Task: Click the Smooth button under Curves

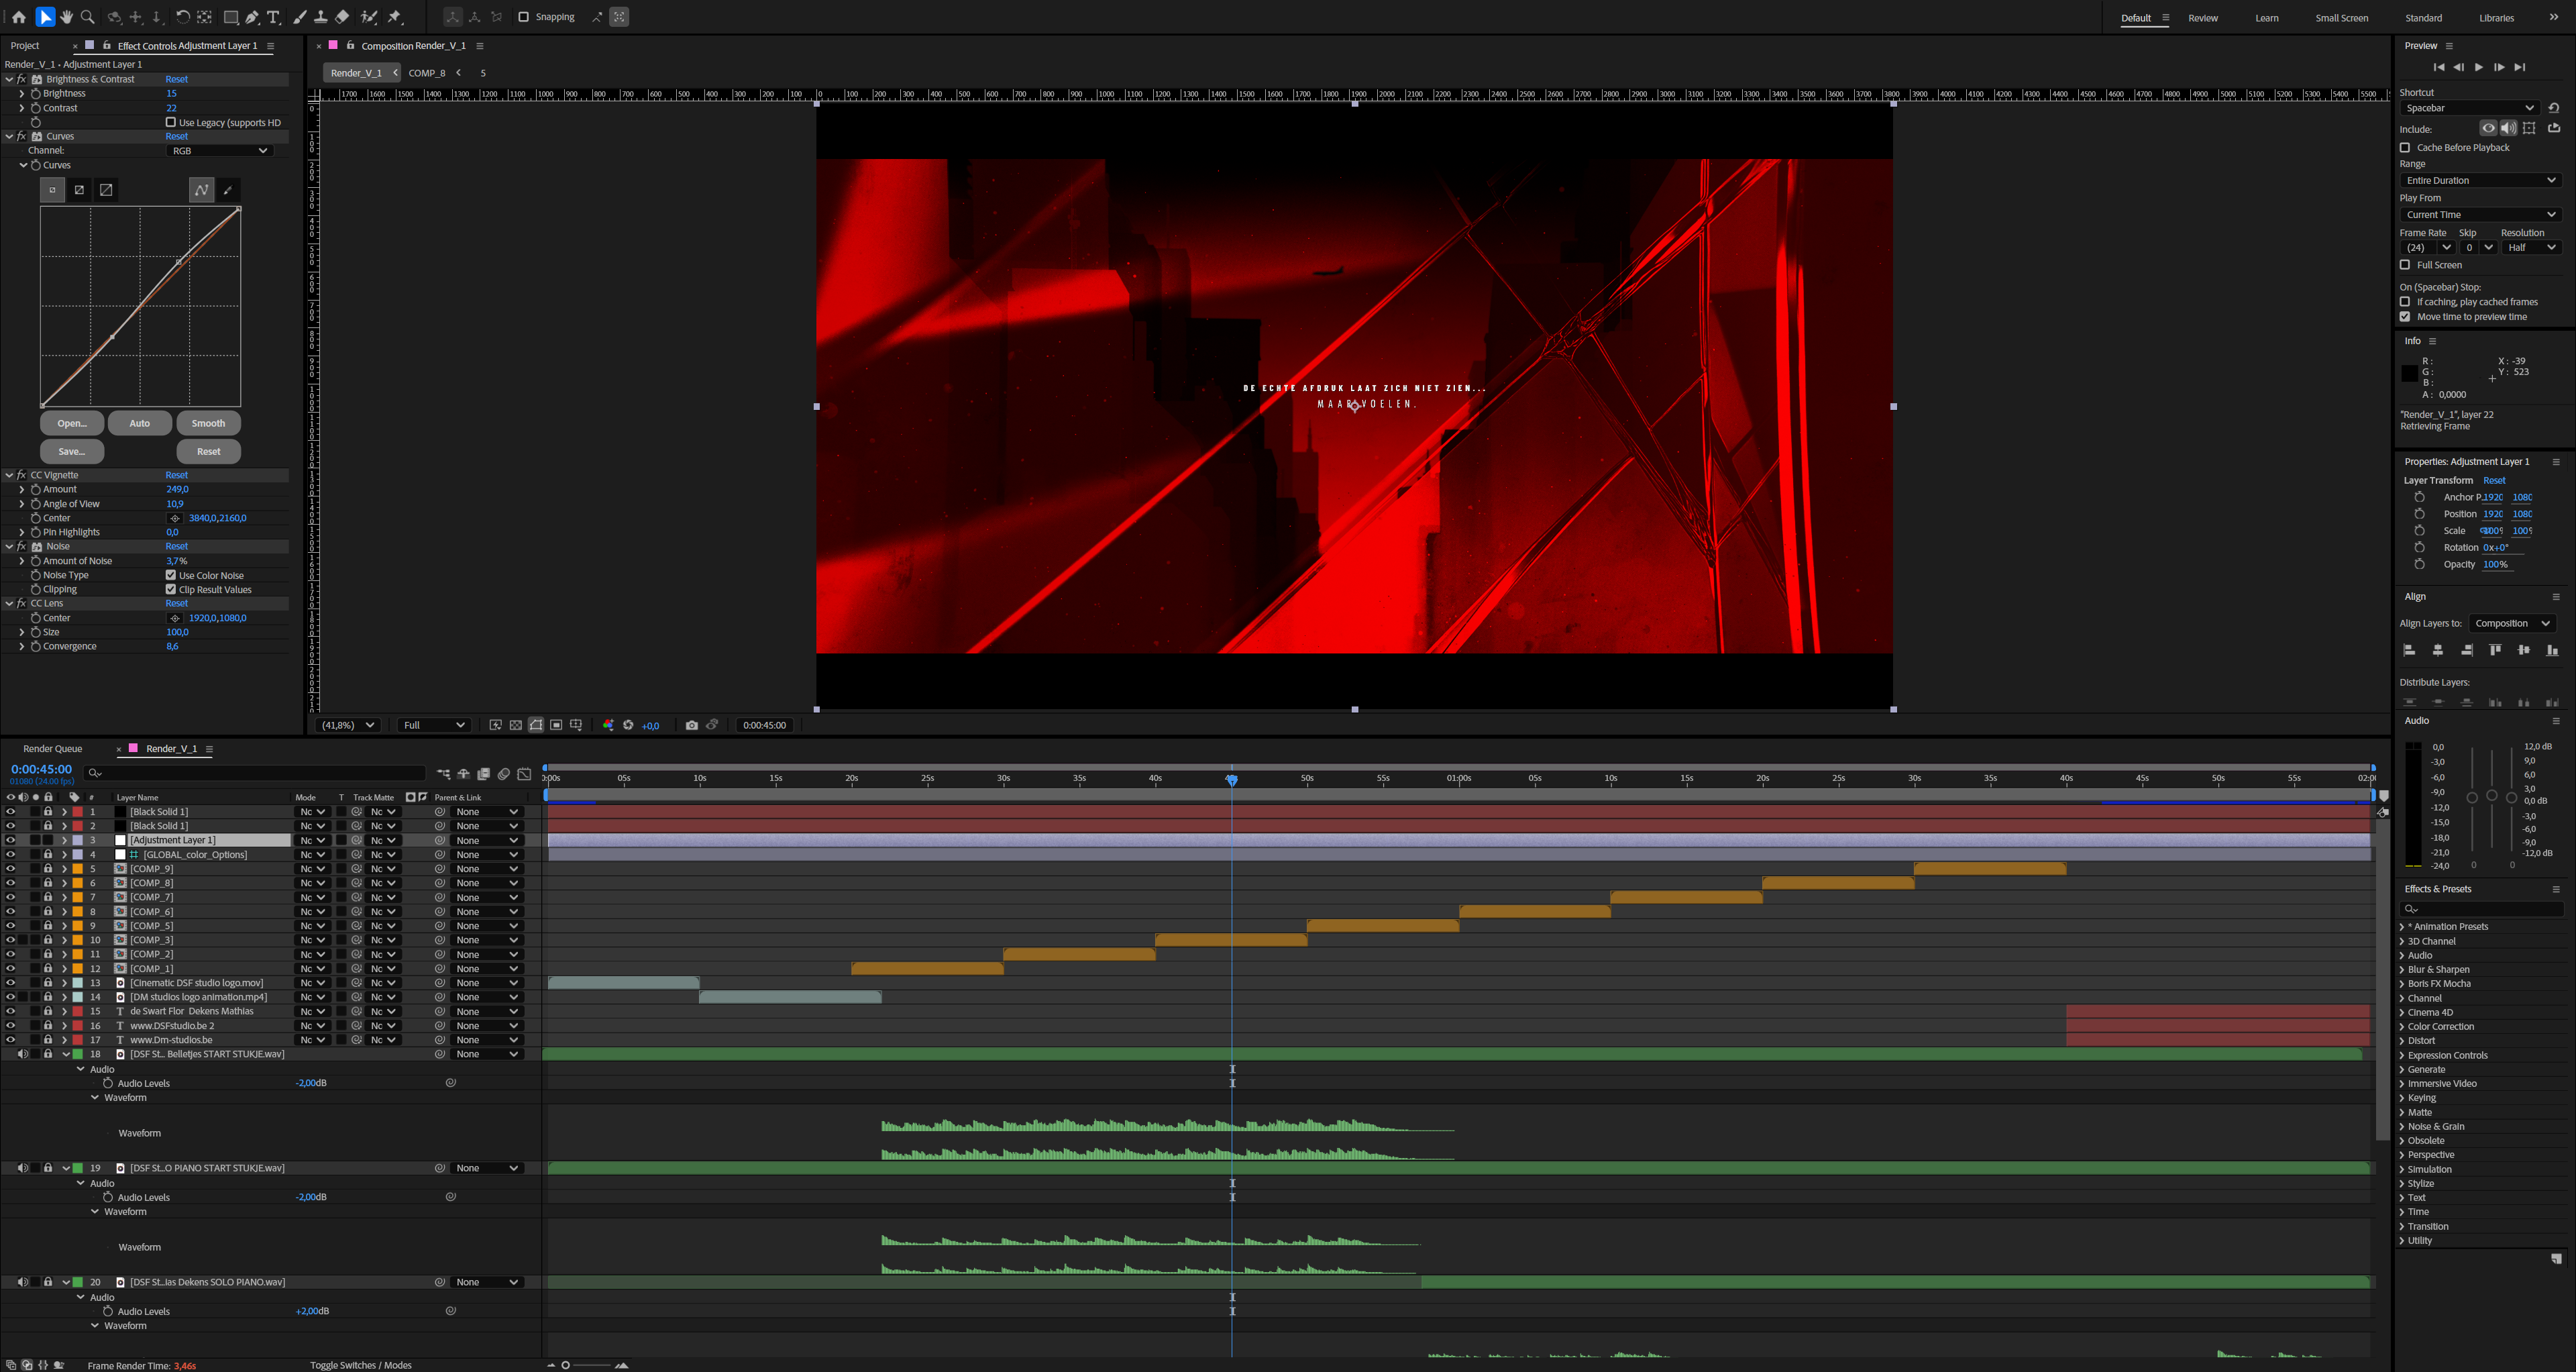Action: [208, 424]
